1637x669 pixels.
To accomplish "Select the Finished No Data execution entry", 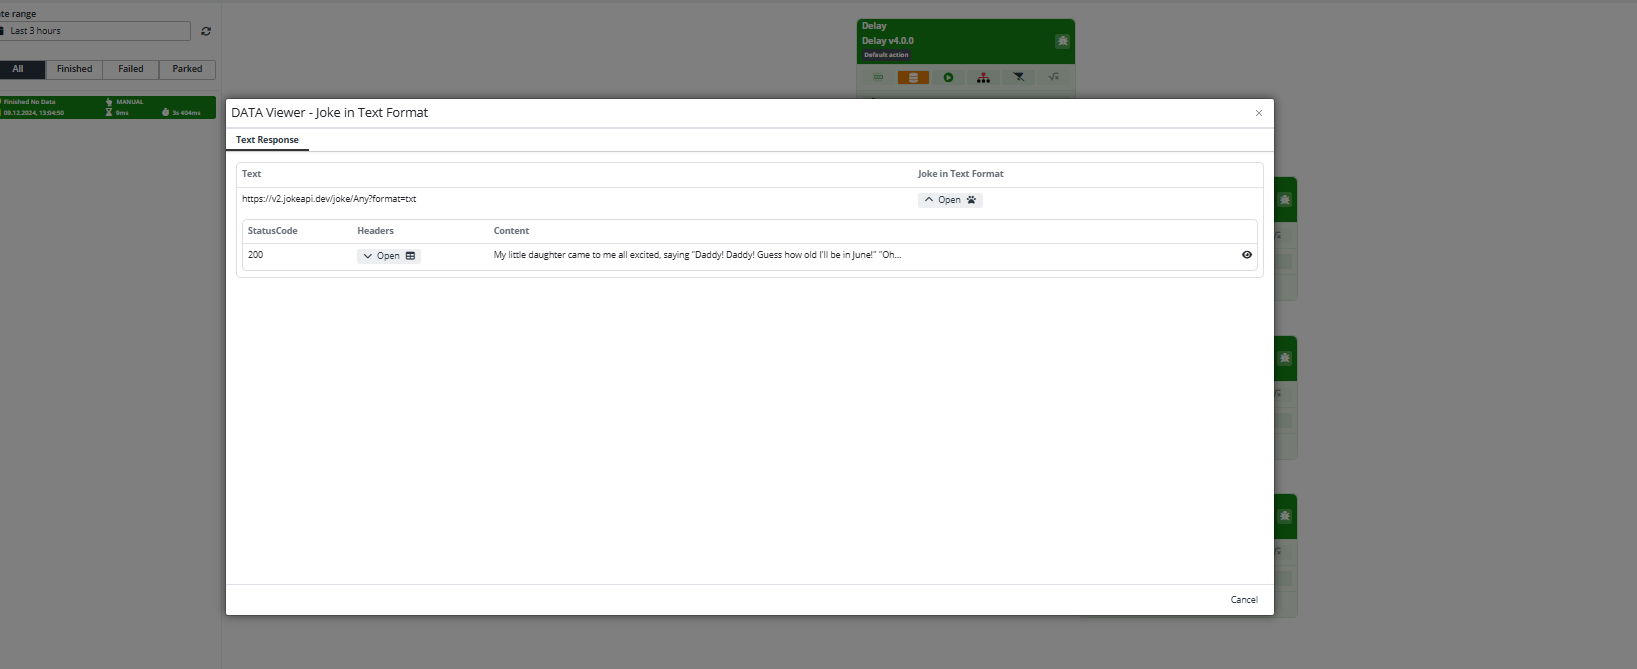I will tap(107, 107).
